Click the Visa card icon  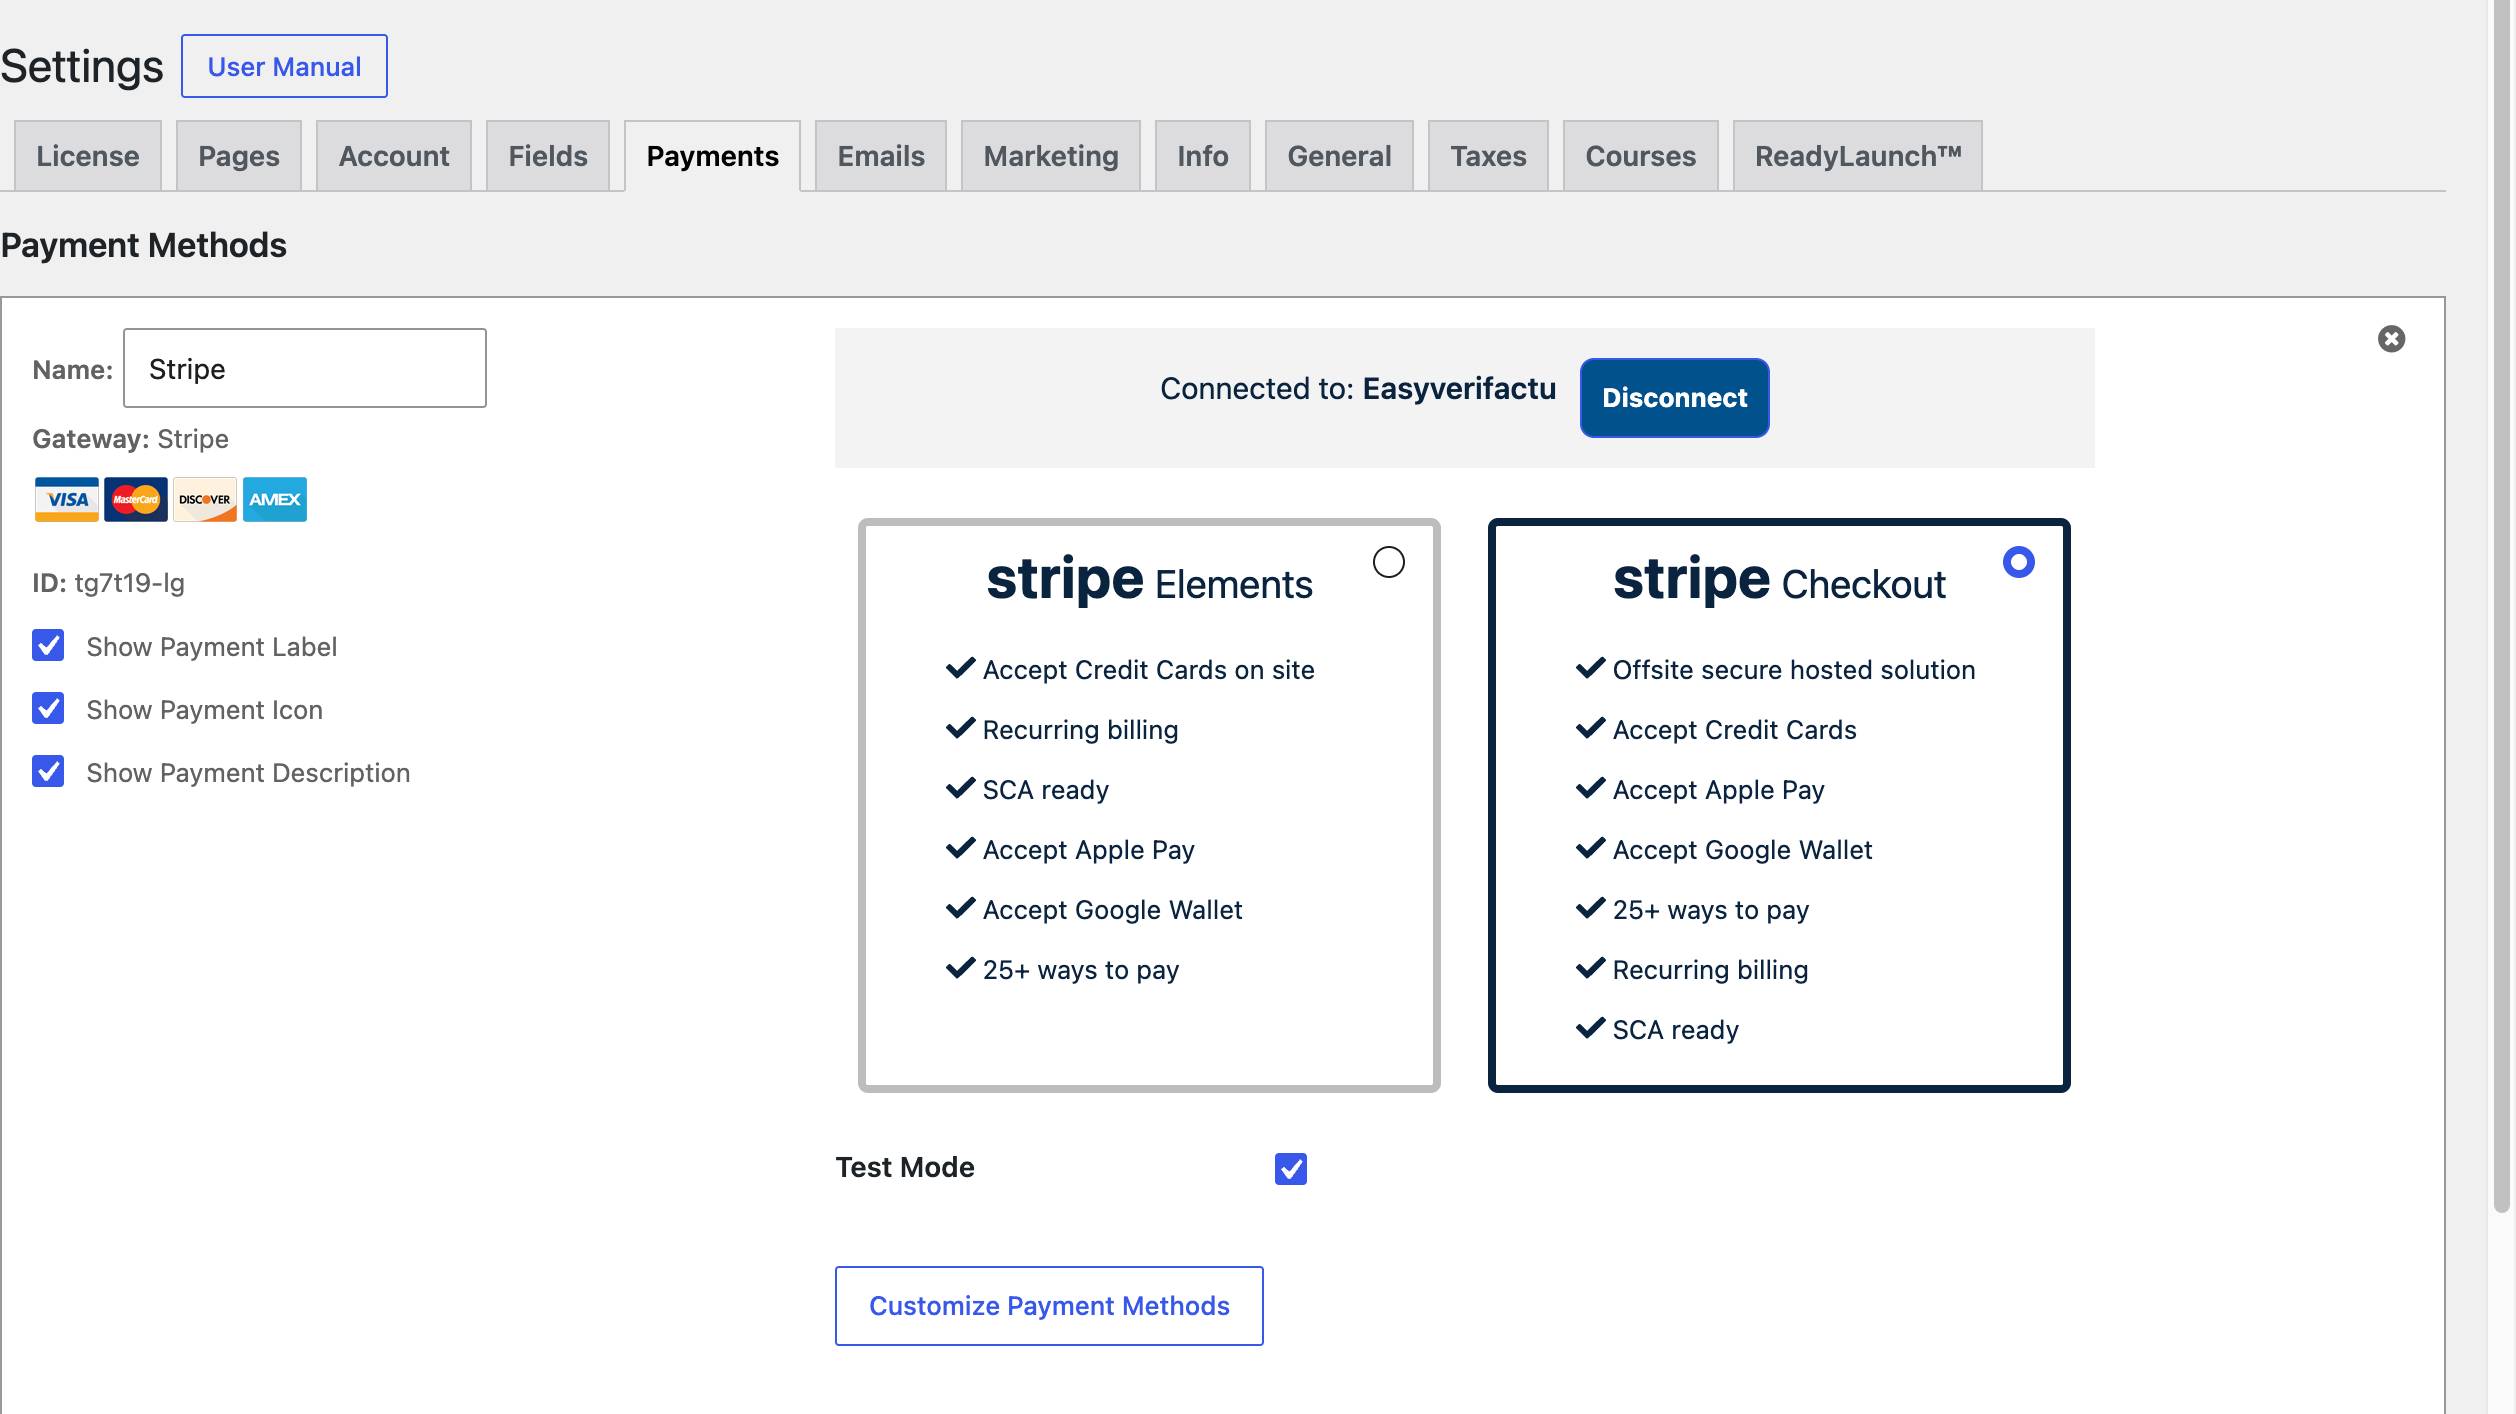coord(67,499)
